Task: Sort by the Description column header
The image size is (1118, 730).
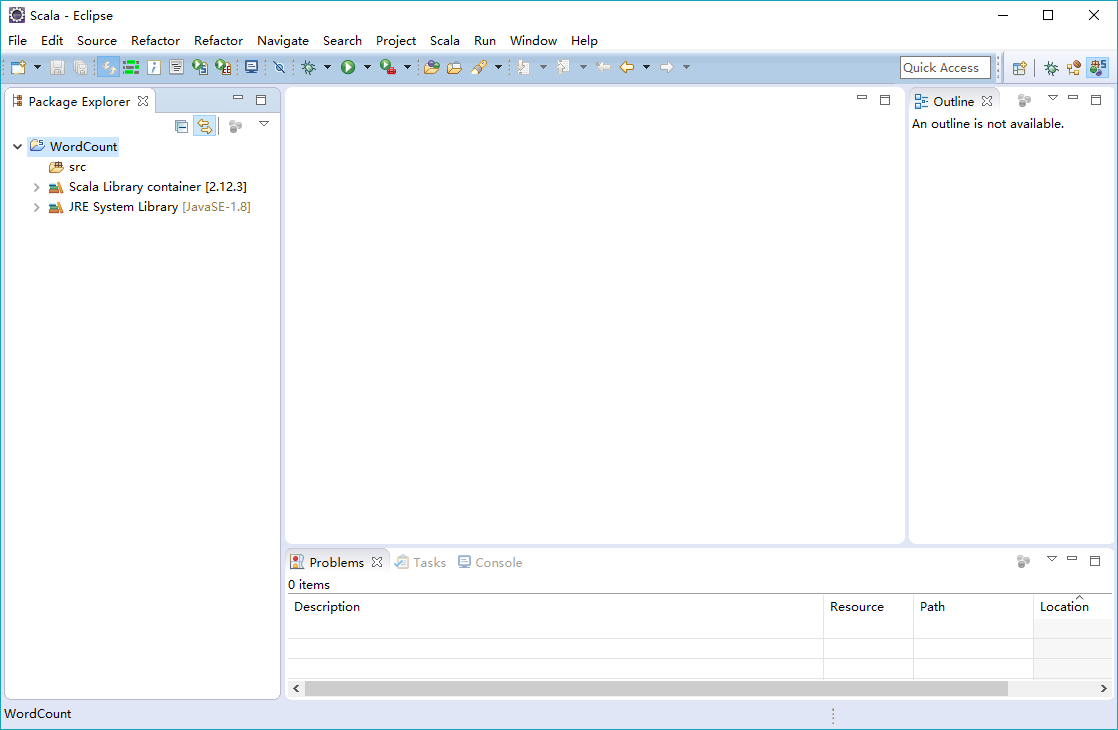Action: point(555,607)
